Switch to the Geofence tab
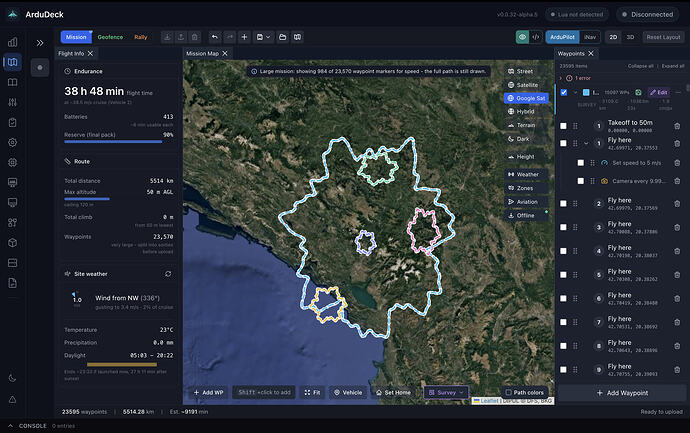This screenshot has width=690, height=433. pos(110,37)
